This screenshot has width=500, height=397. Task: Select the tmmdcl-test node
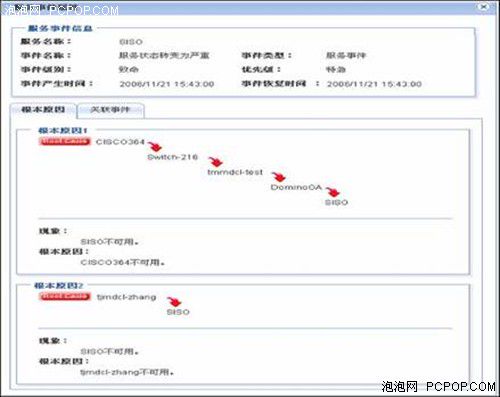235,172
